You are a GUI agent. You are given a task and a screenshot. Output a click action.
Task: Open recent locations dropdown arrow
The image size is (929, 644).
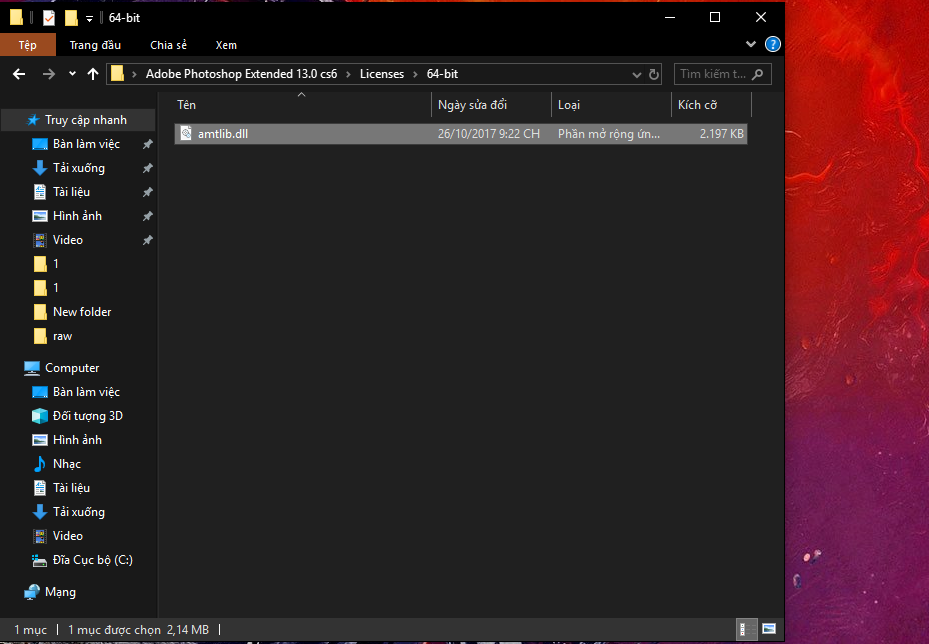pos(72,74)
